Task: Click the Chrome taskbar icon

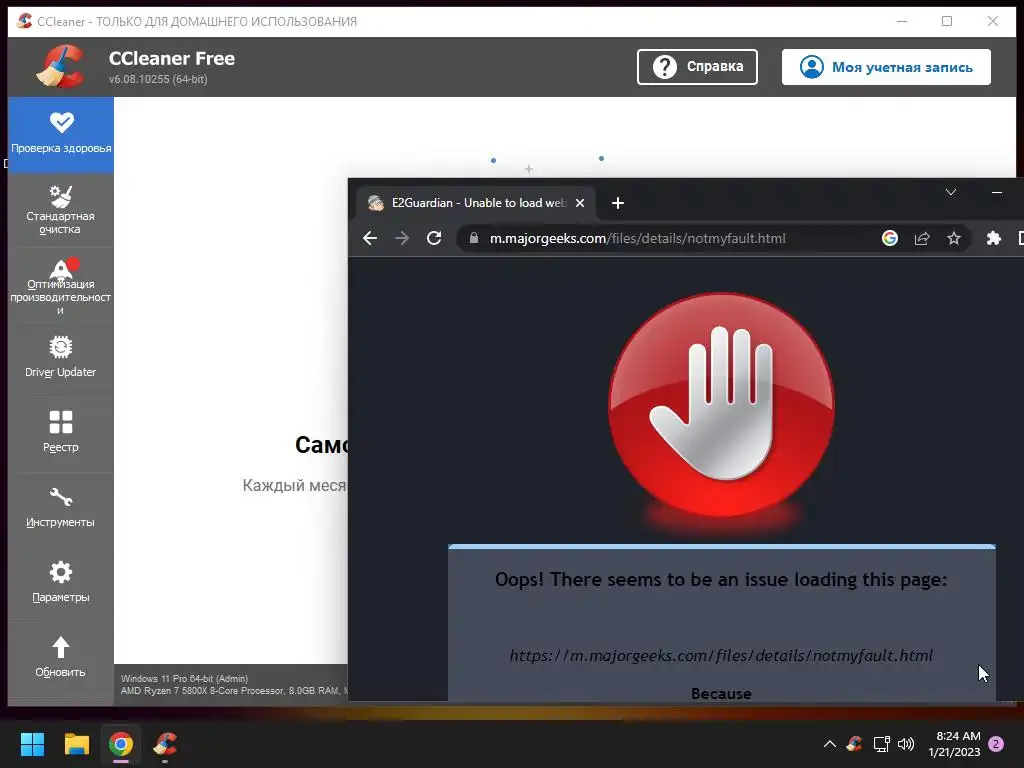Action: (121, 744)
